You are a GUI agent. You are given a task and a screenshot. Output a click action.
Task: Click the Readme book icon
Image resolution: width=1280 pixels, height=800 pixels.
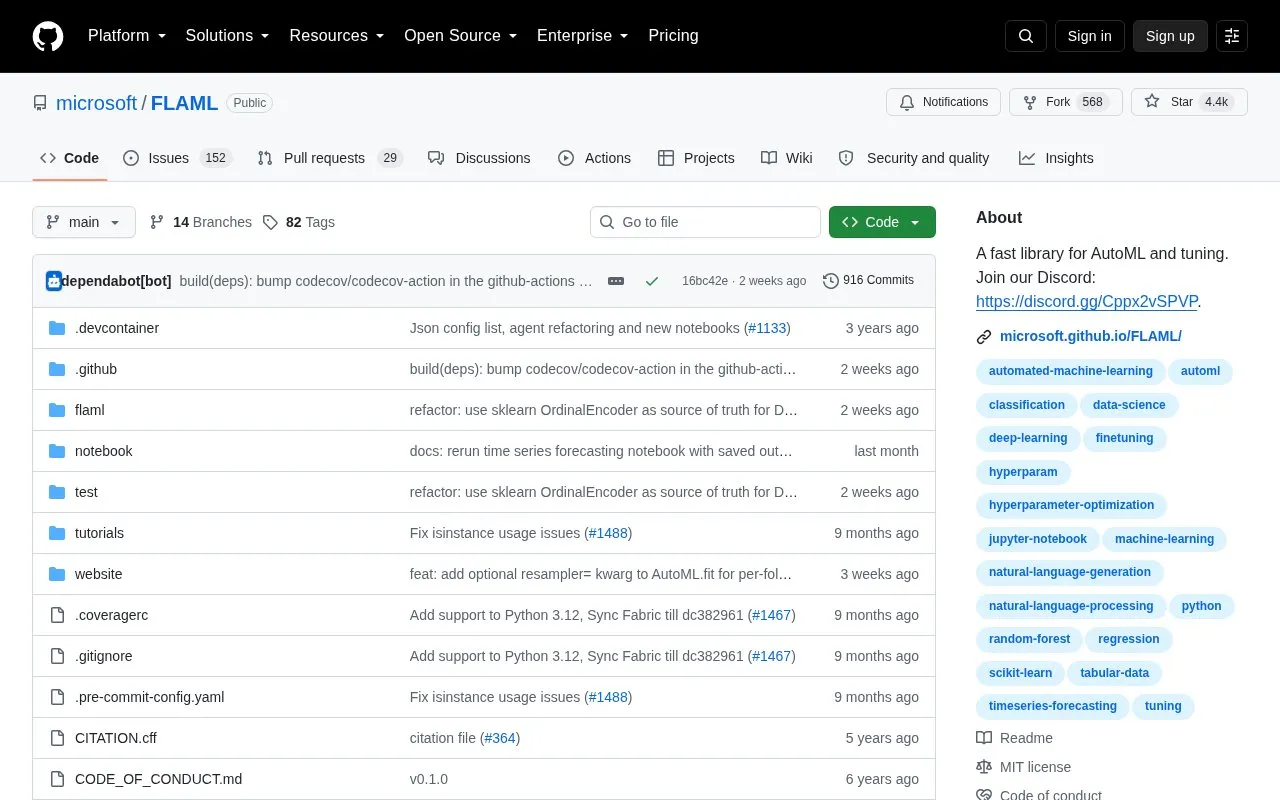(x=984, y=738)
